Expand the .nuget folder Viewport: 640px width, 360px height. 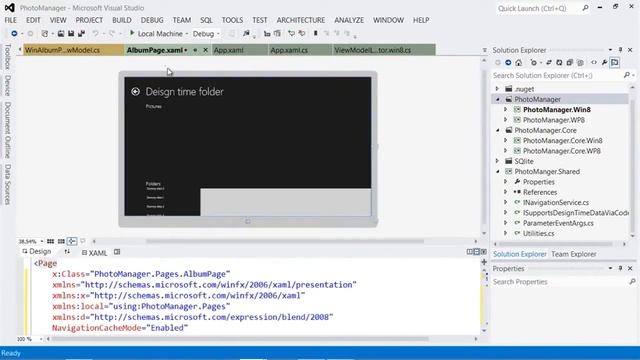498,89
